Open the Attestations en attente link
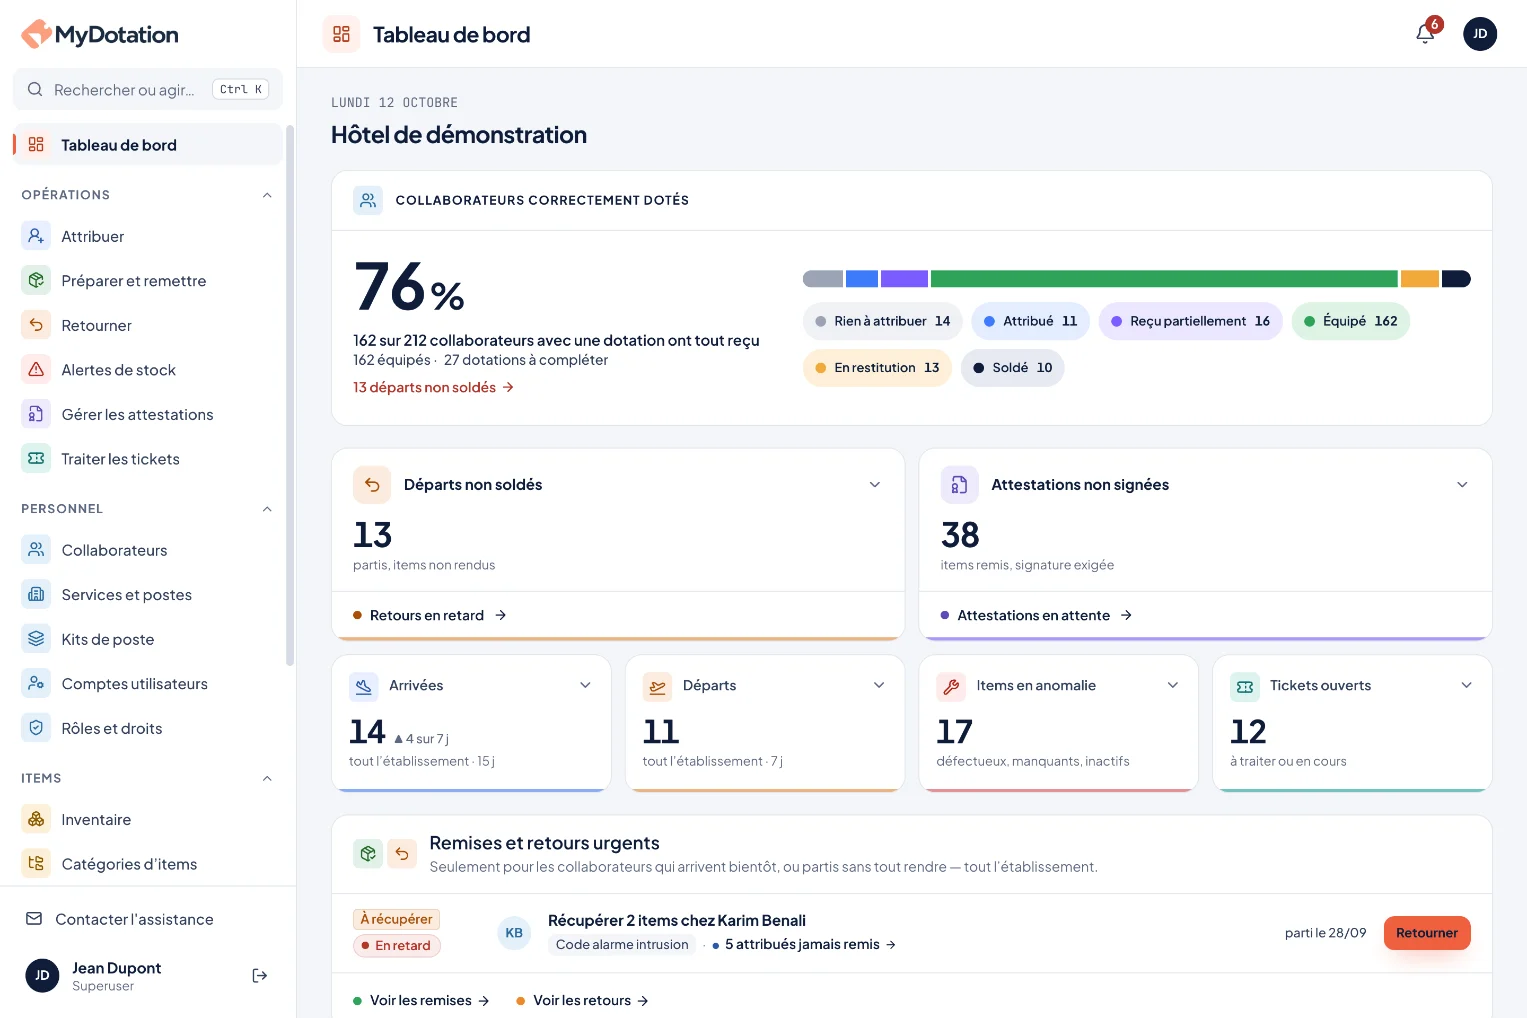1527x1018 pixels. pyautogui.click(x=1036, y=615)
